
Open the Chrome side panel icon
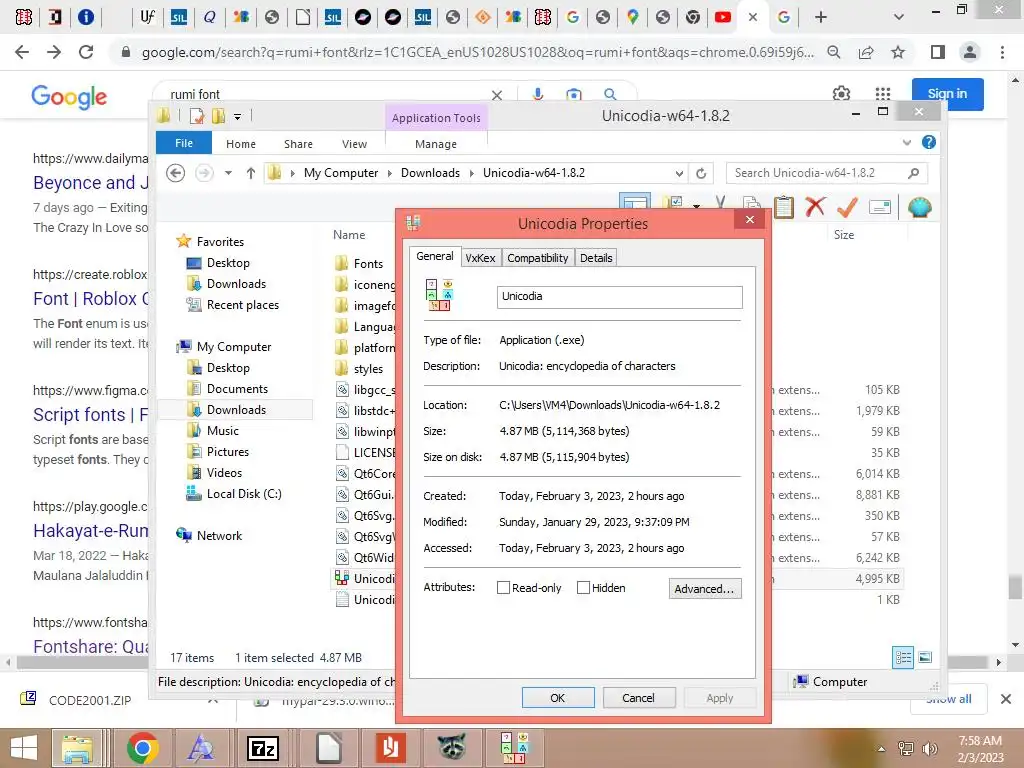click(938, 52)
